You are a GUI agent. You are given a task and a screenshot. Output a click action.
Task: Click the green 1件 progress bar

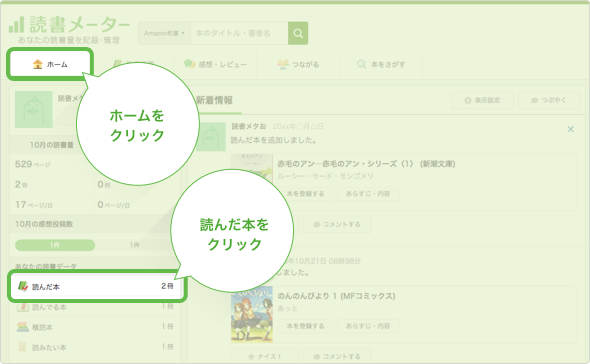point(55,245)
